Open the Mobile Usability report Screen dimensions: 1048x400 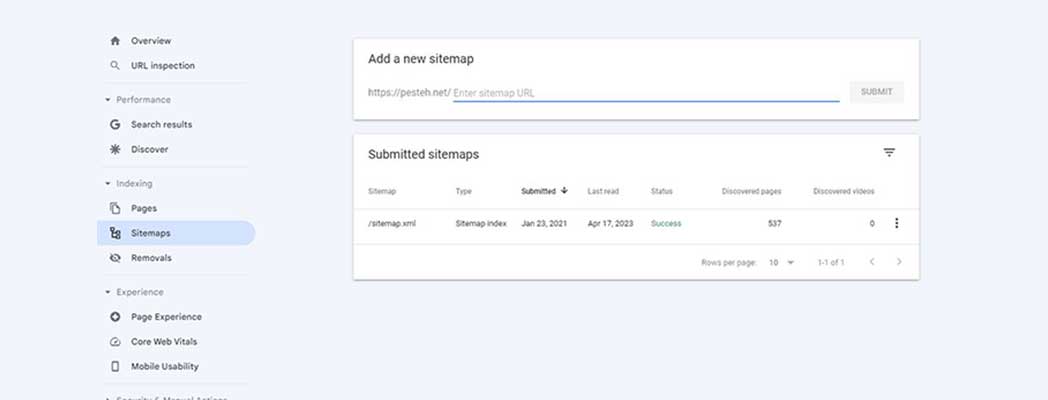click(x=164, y=367)
